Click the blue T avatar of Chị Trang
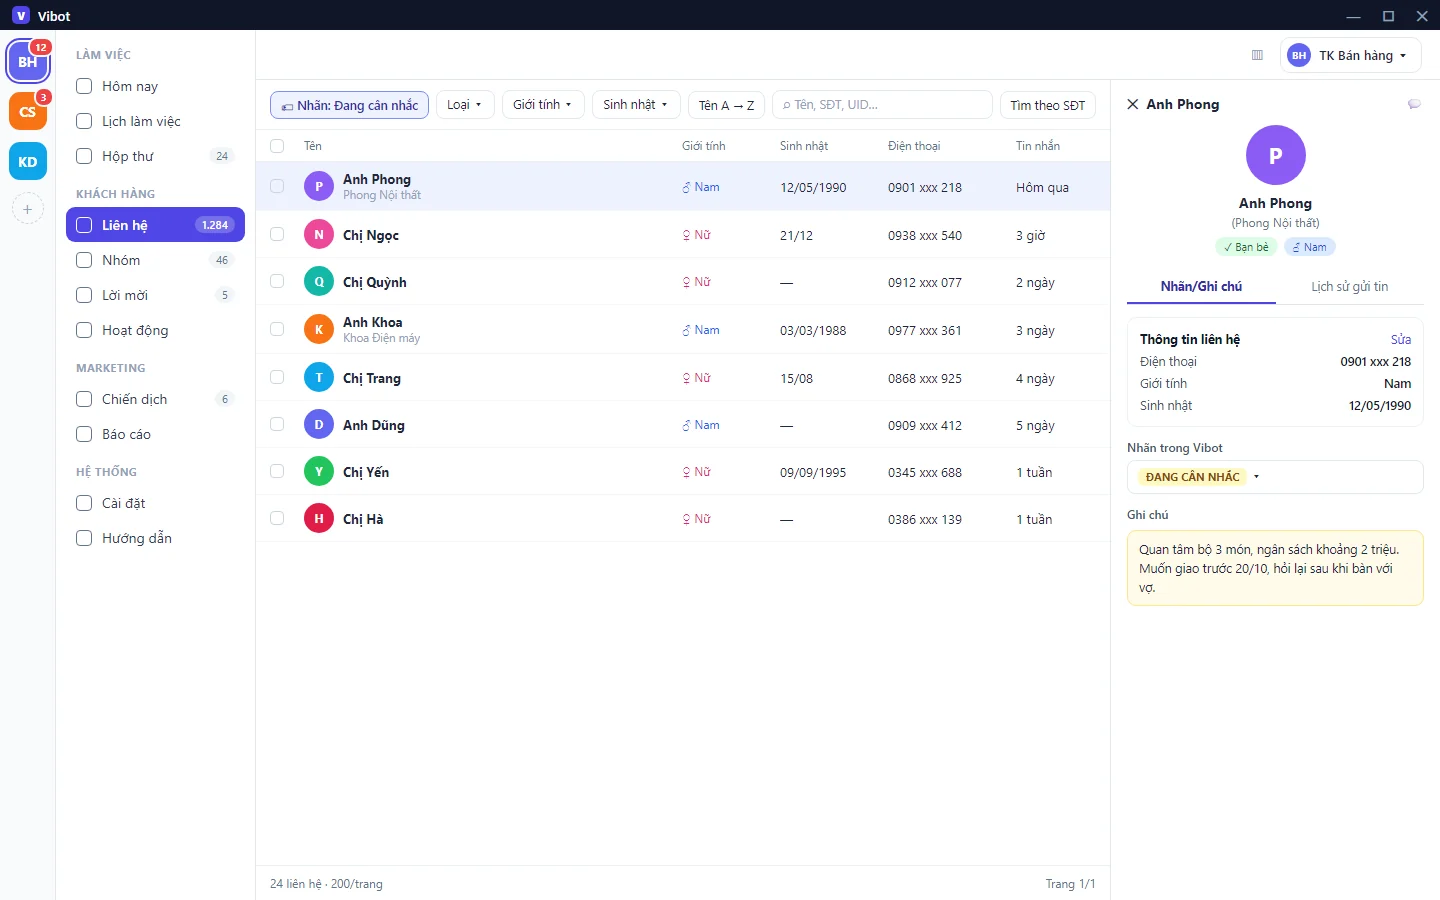1440x900 pixels. [x=319, y=377]
